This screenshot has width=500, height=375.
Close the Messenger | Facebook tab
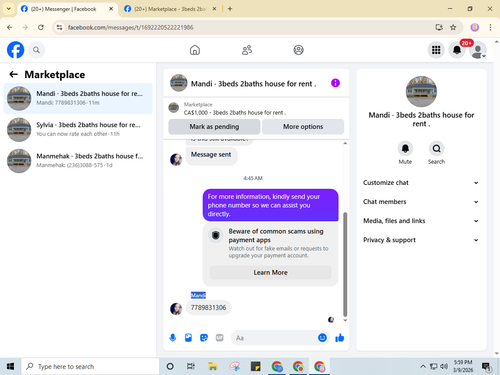click(x=111, y=9)
